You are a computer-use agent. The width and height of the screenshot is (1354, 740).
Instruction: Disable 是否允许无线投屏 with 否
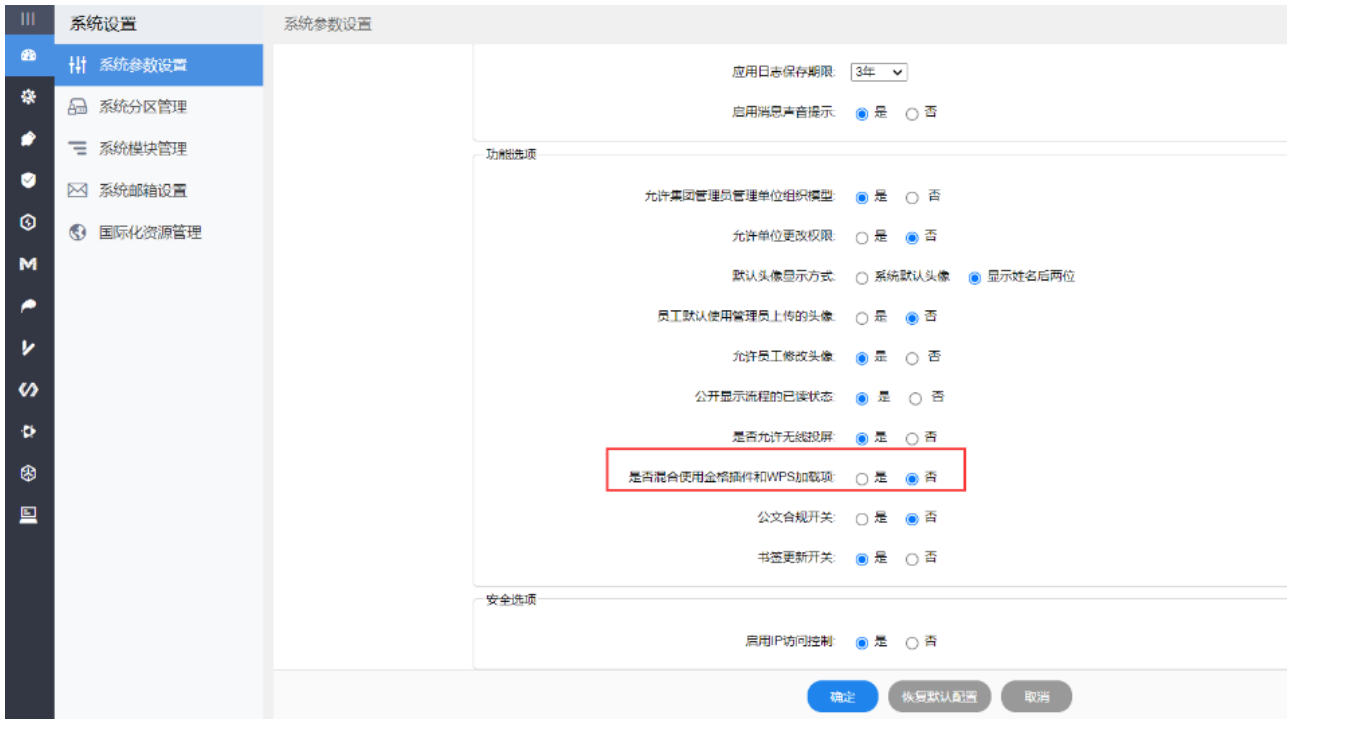coord(912,438)
